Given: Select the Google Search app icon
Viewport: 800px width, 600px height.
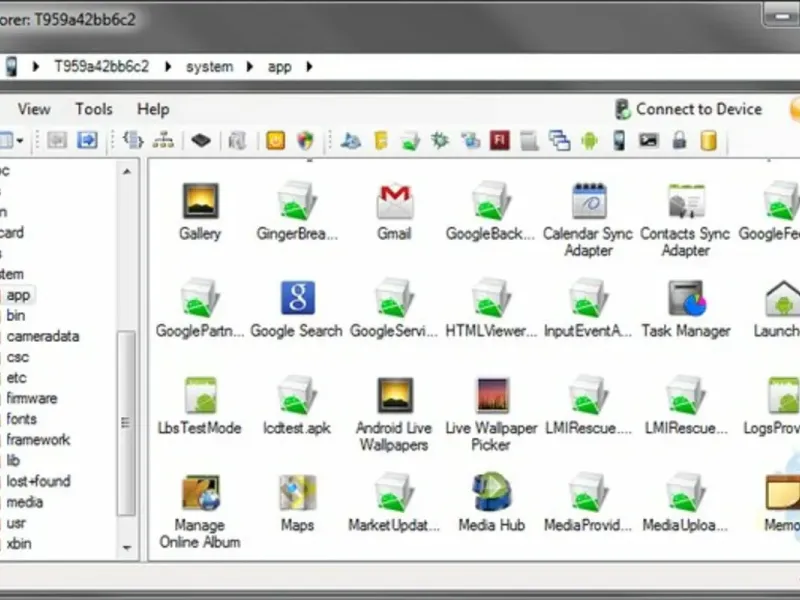Looking at the screenshot, I should [x=297, y=298].
